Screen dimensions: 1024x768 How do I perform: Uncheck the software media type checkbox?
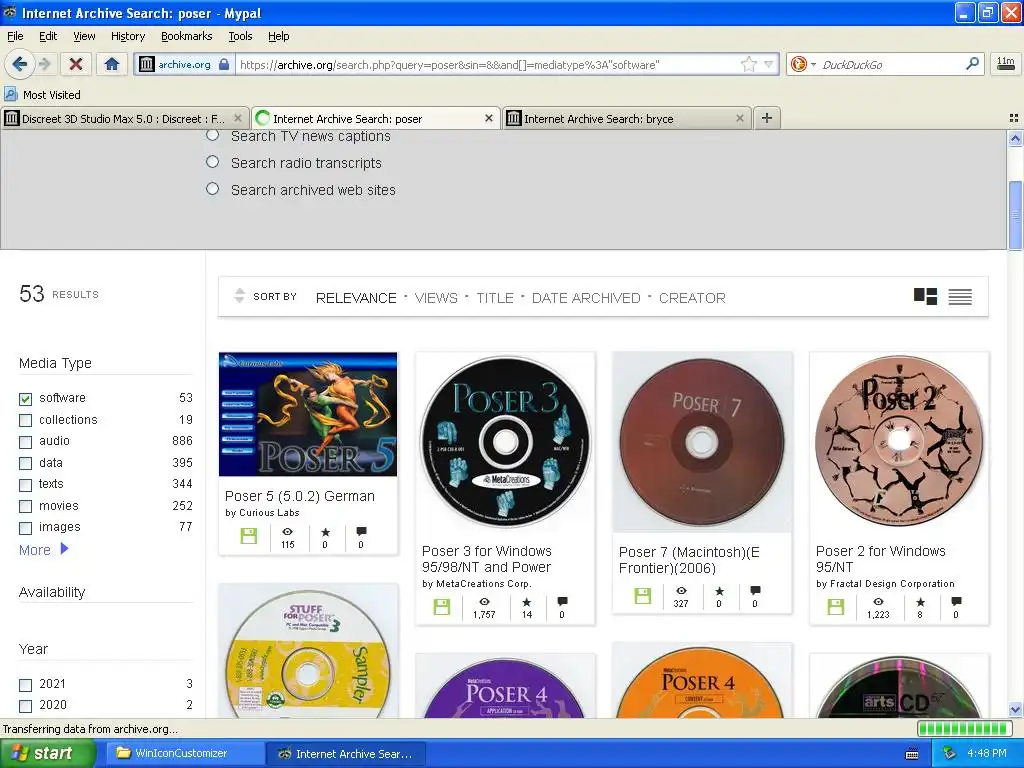tap(25, 398)
